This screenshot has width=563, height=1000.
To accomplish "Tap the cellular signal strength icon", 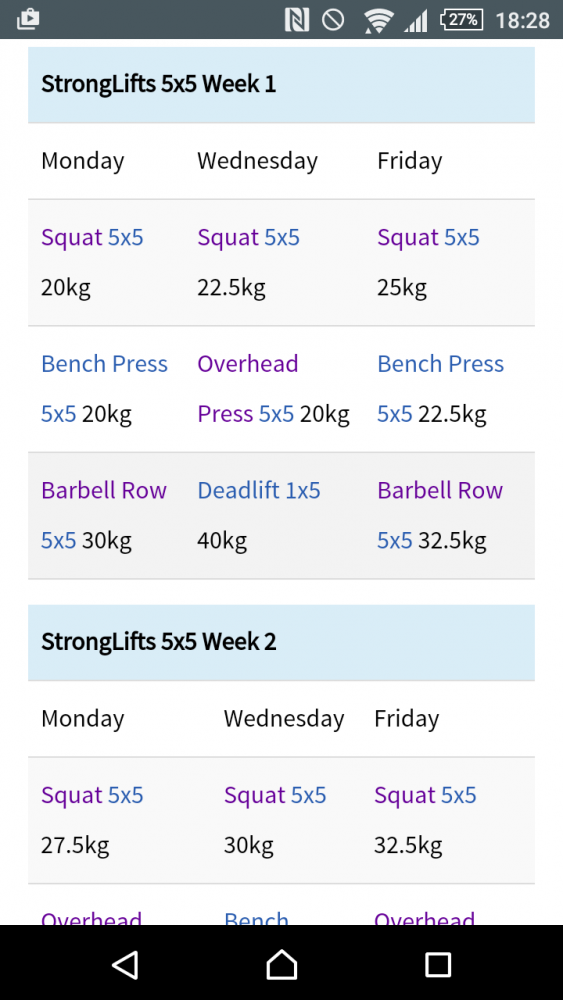I will tap(415, 20).
